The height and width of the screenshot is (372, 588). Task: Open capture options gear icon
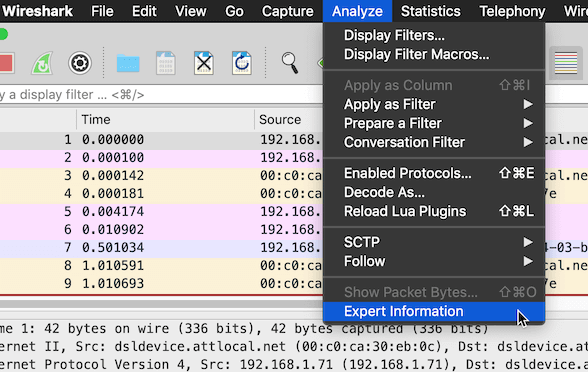(x=80, y=63)
